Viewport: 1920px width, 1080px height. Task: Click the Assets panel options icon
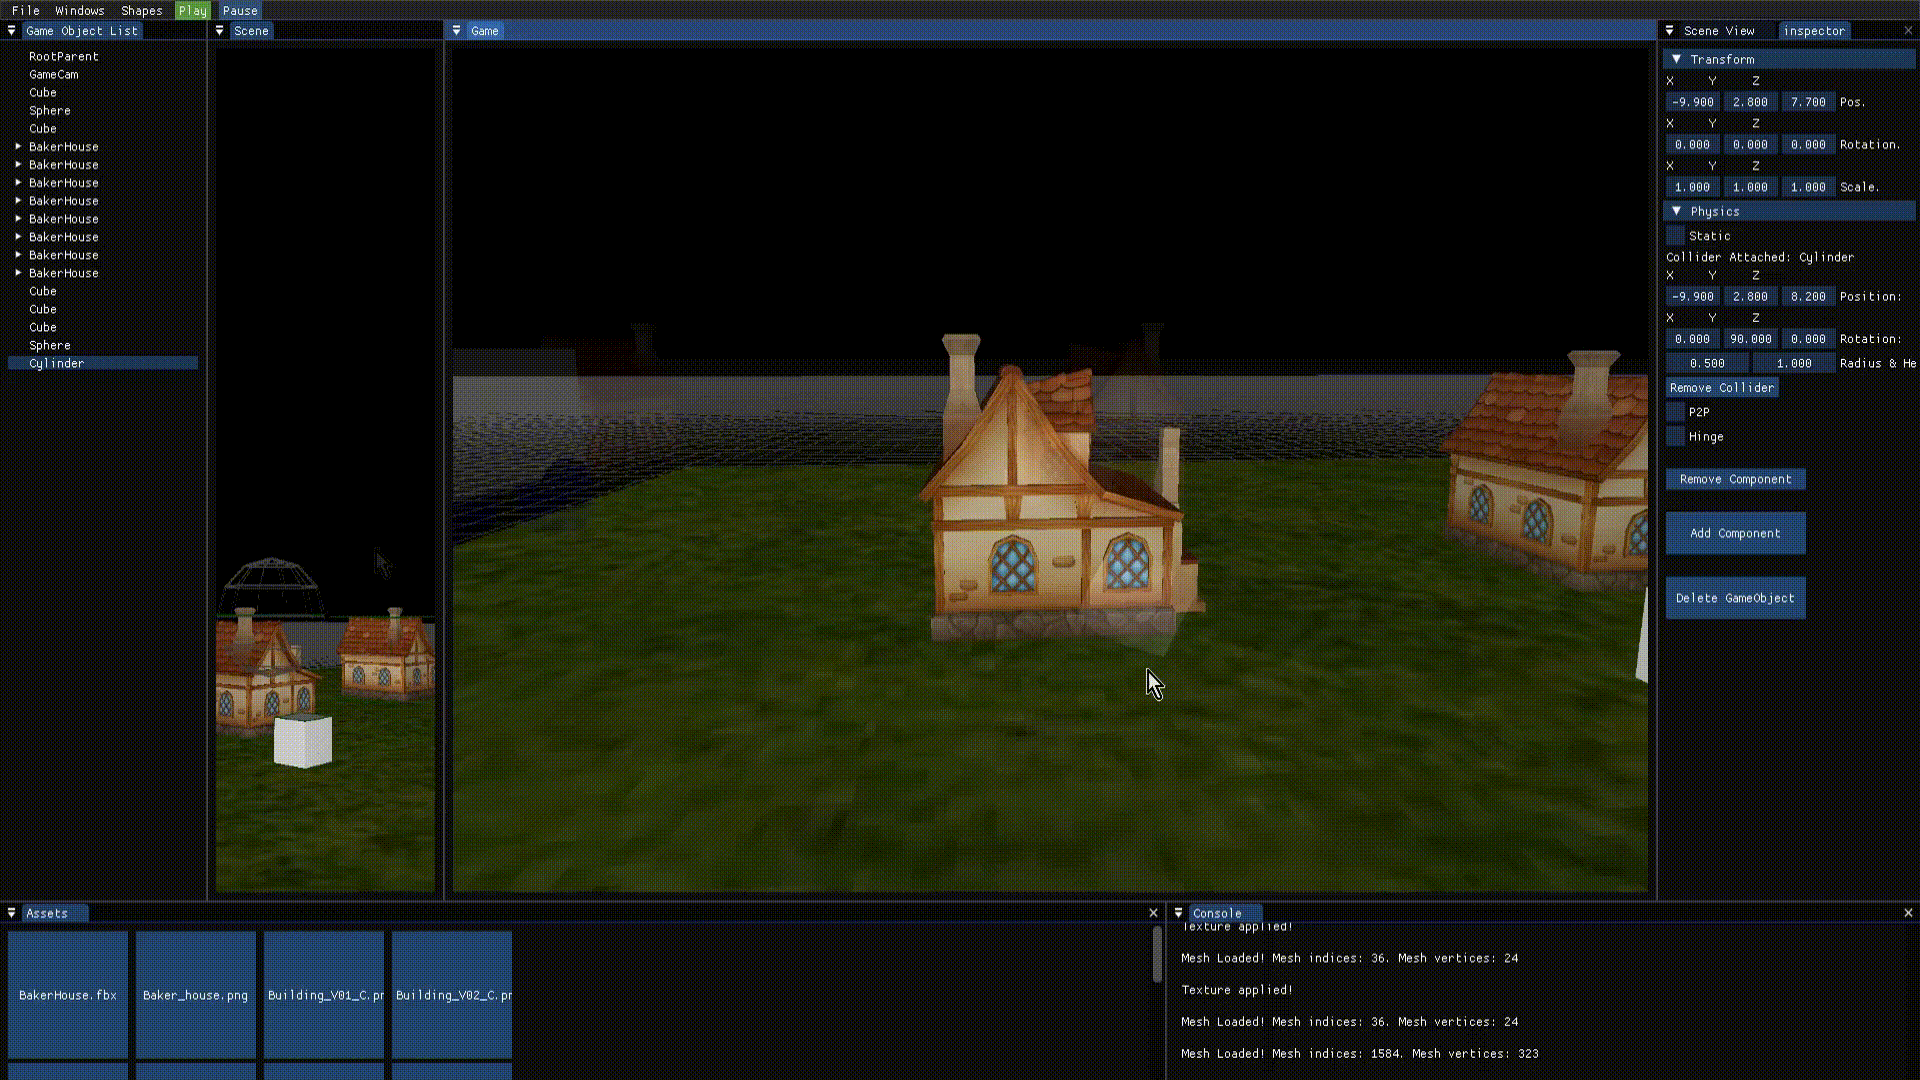pos(11,913)
